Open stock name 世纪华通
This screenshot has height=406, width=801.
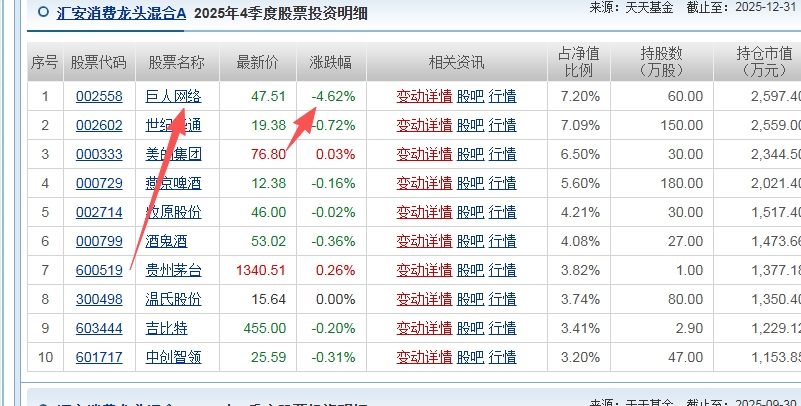point(174,125)
